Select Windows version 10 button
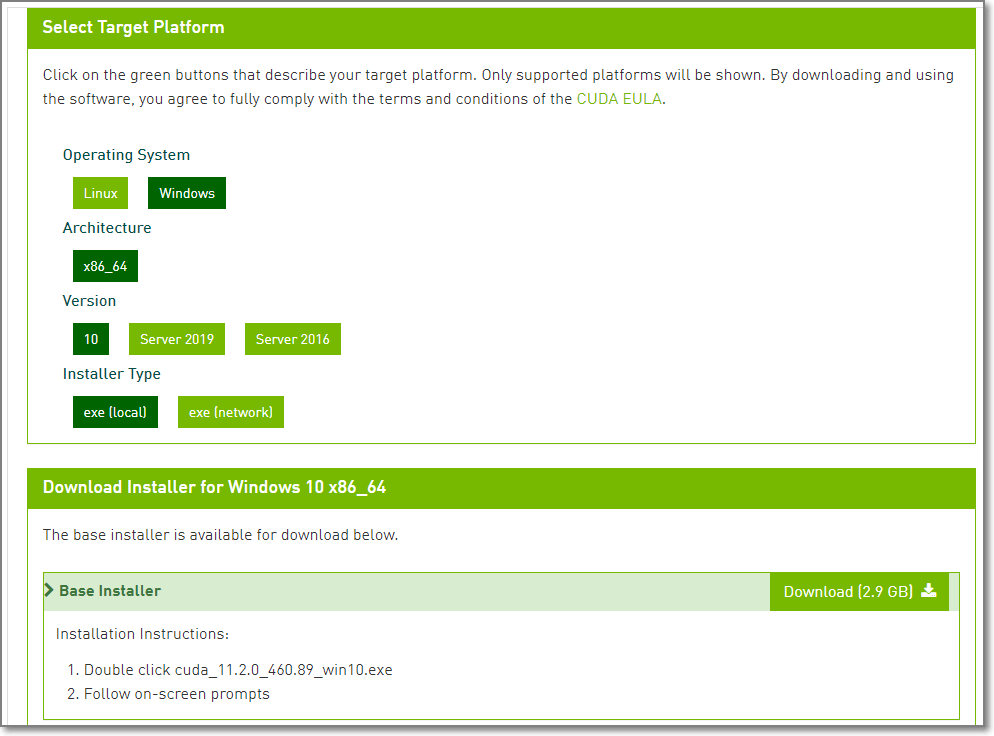 point(91,339)
